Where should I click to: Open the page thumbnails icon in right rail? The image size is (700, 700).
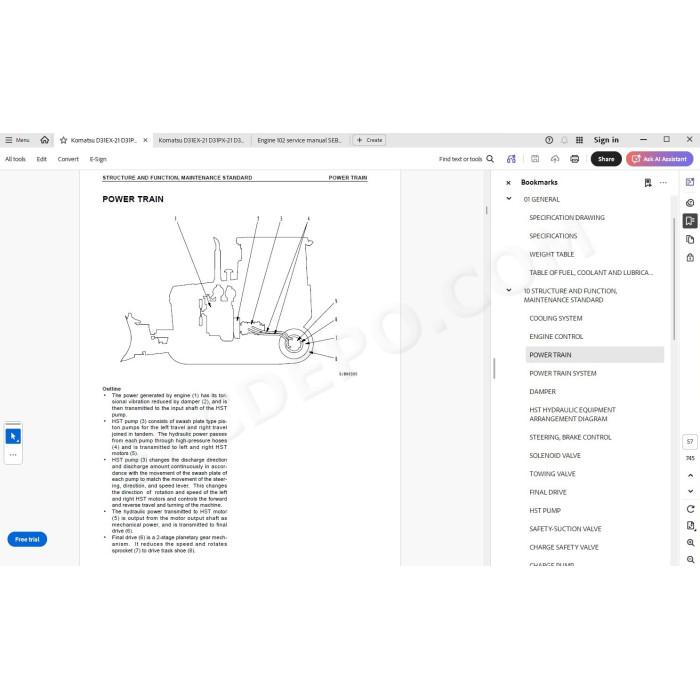pyautogui.click(x=690, y=240)
